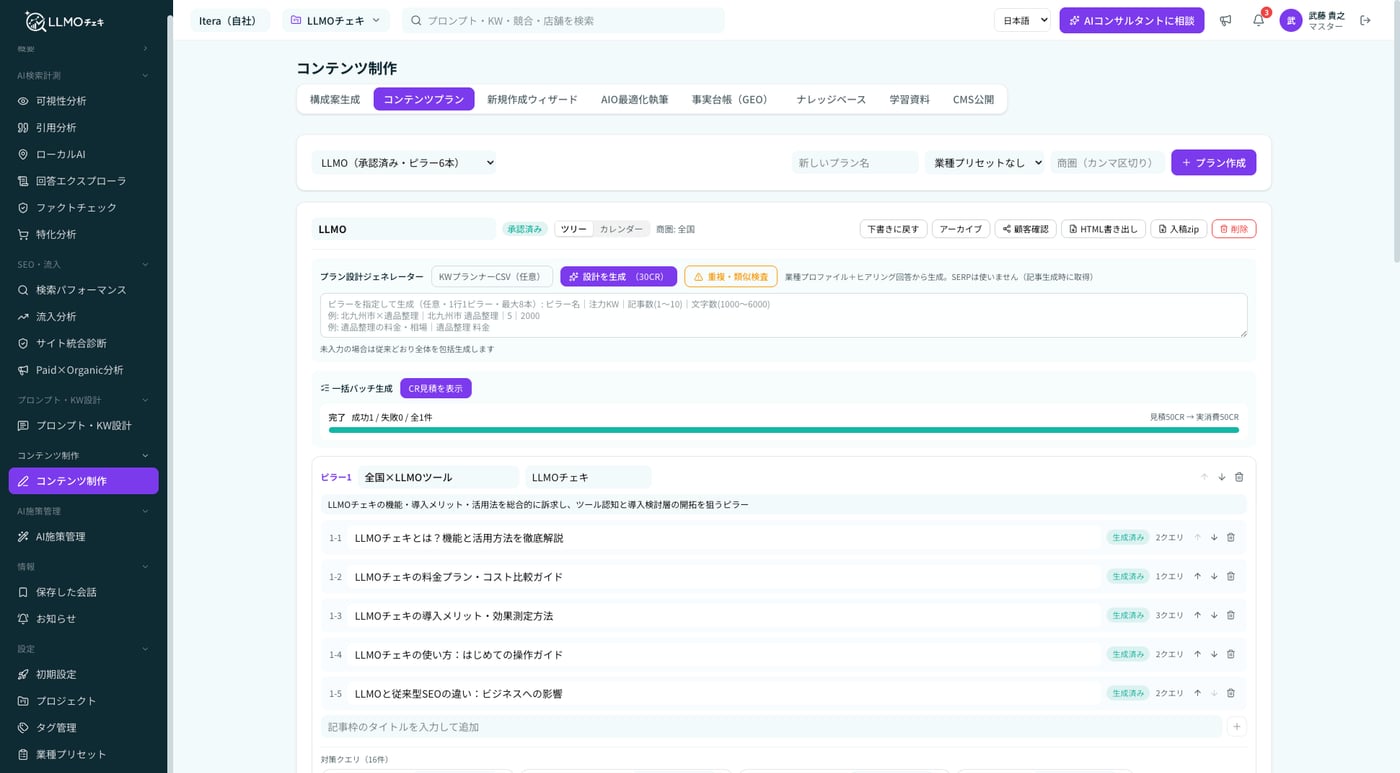Switch to the 構成案生成 tab
The height and width of the screenshot is (773, 1400).
tap(335, 99)
